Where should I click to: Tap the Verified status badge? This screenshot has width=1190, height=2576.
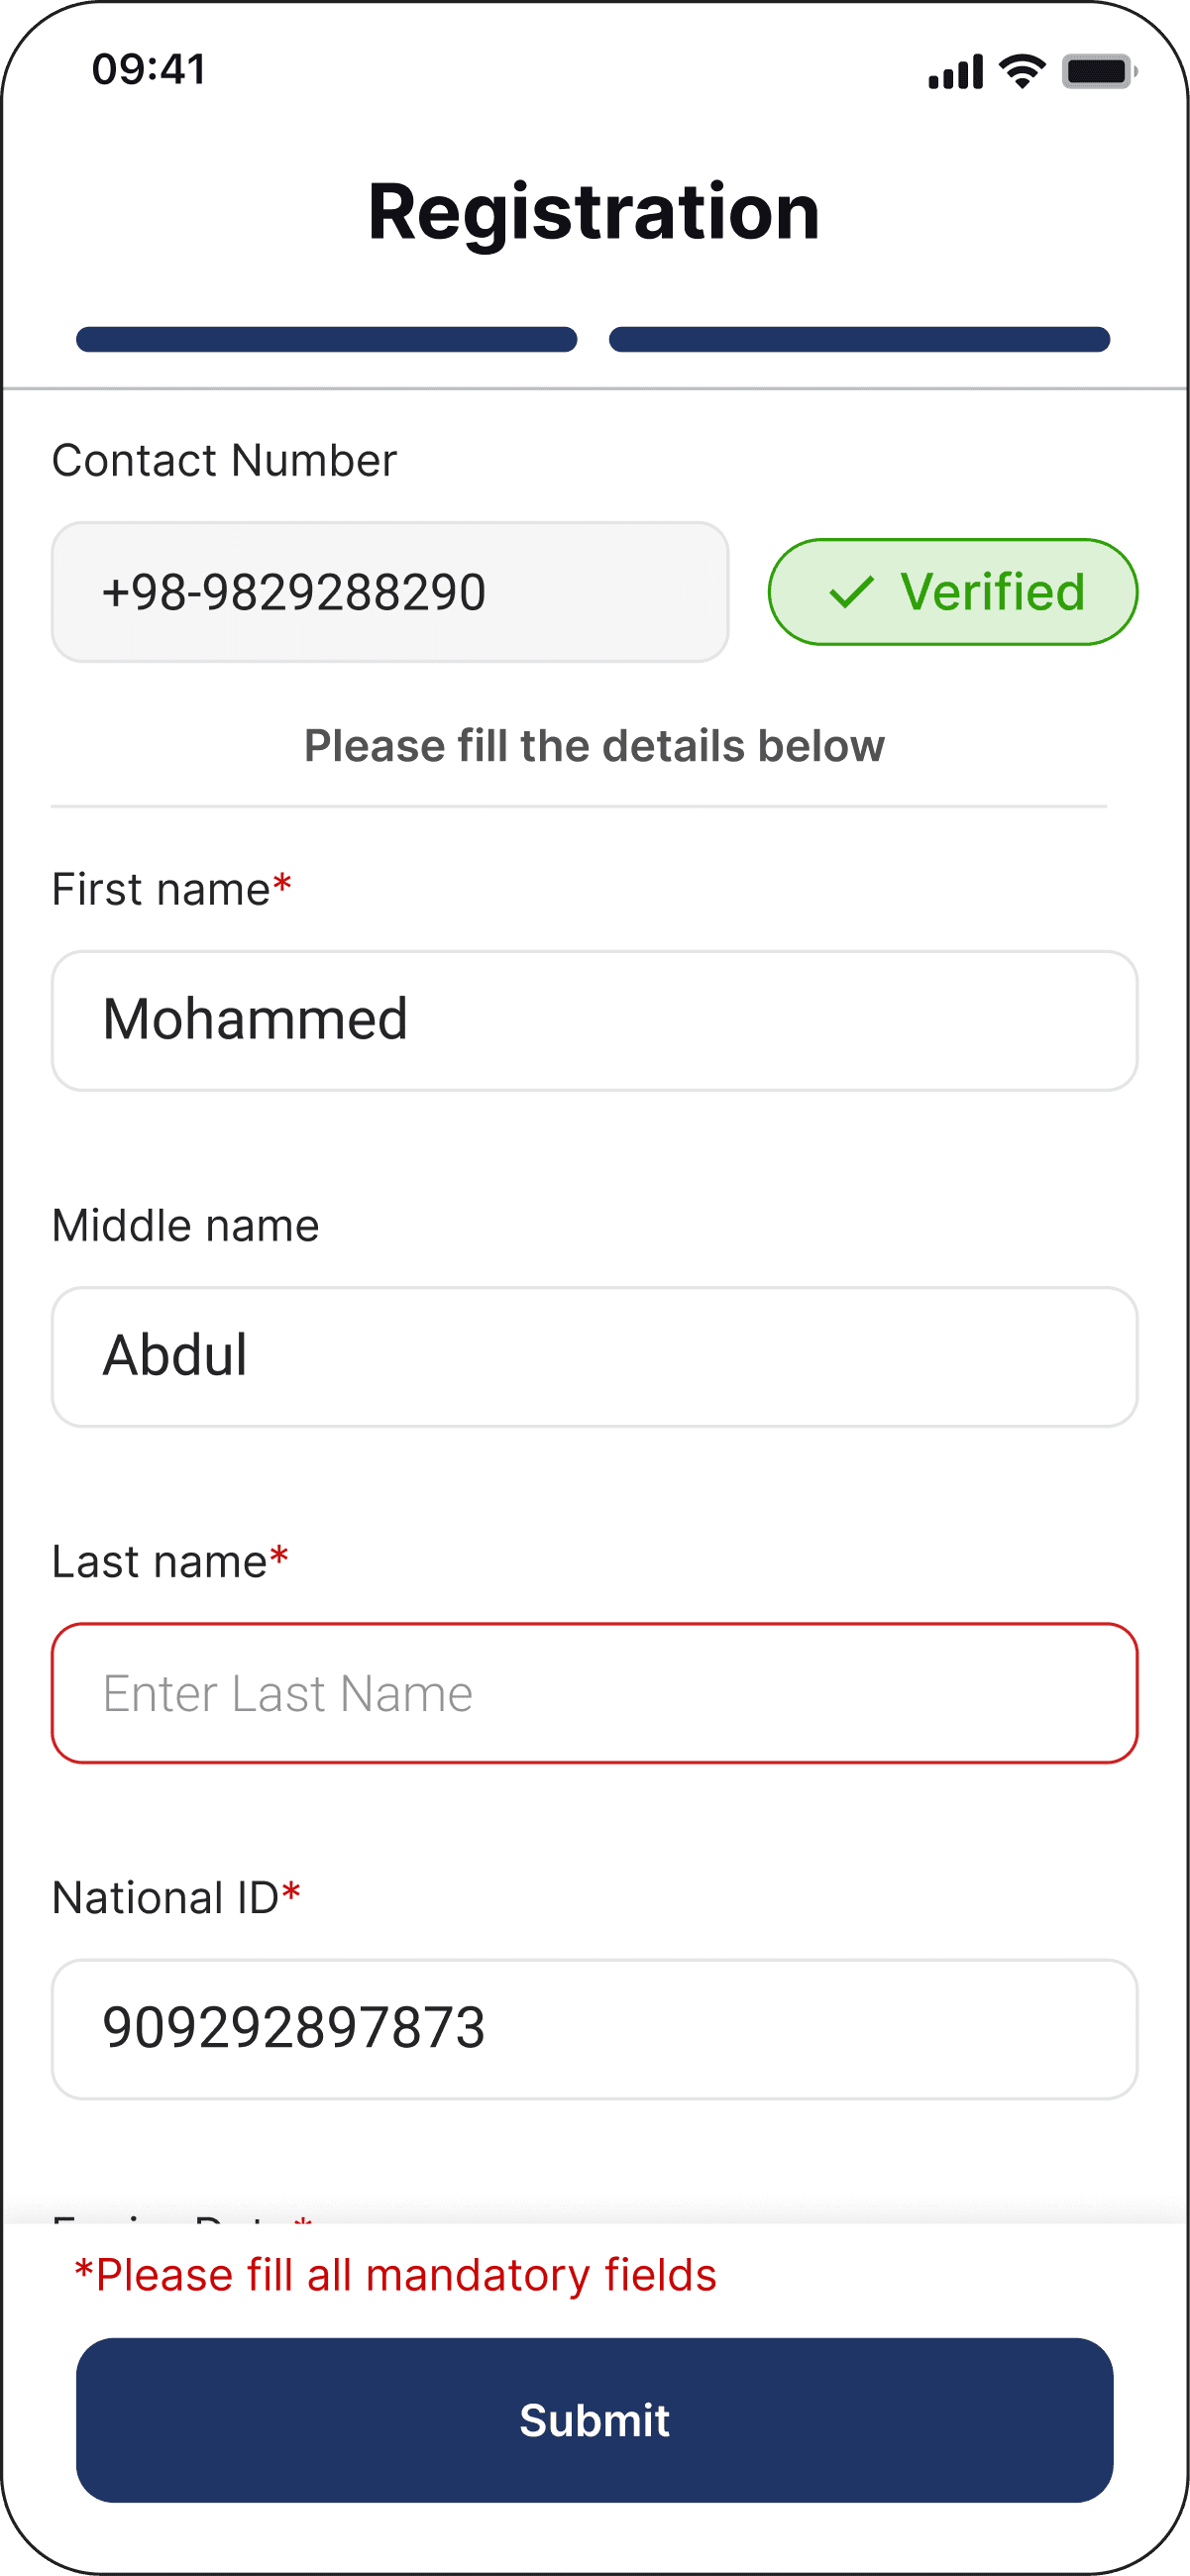pos(953,592)
